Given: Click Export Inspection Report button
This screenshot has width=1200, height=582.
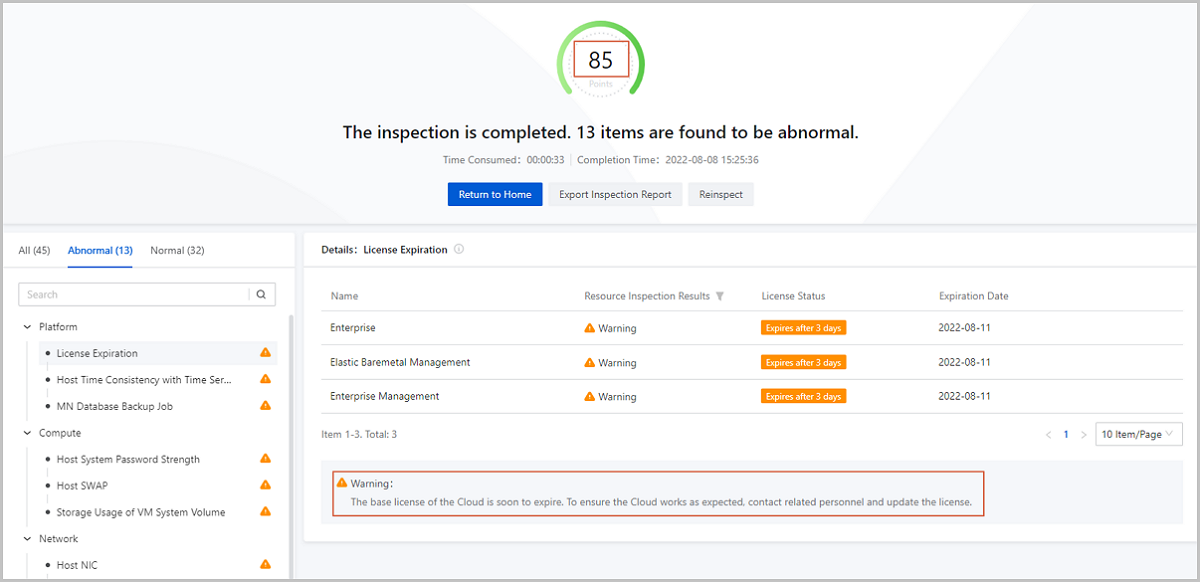Looking at the screenshot, I should pos(615,194).
